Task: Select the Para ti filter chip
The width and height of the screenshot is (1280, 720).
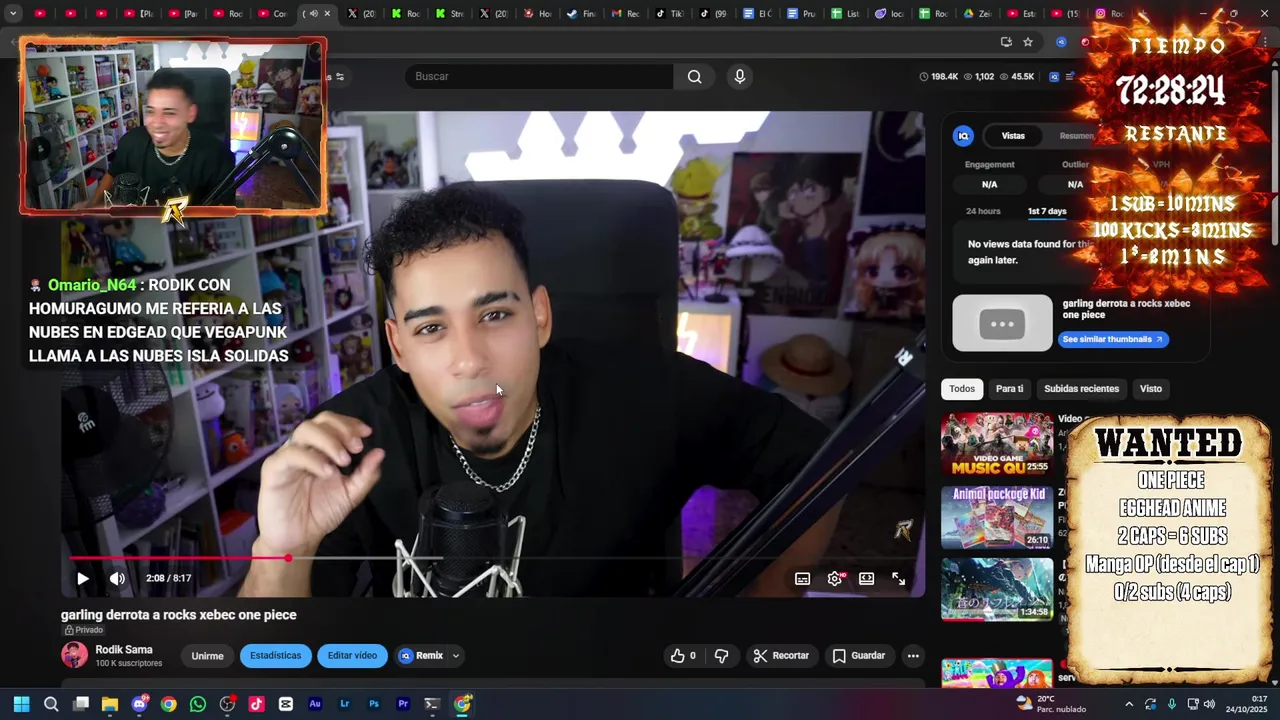Action: 1009,389
